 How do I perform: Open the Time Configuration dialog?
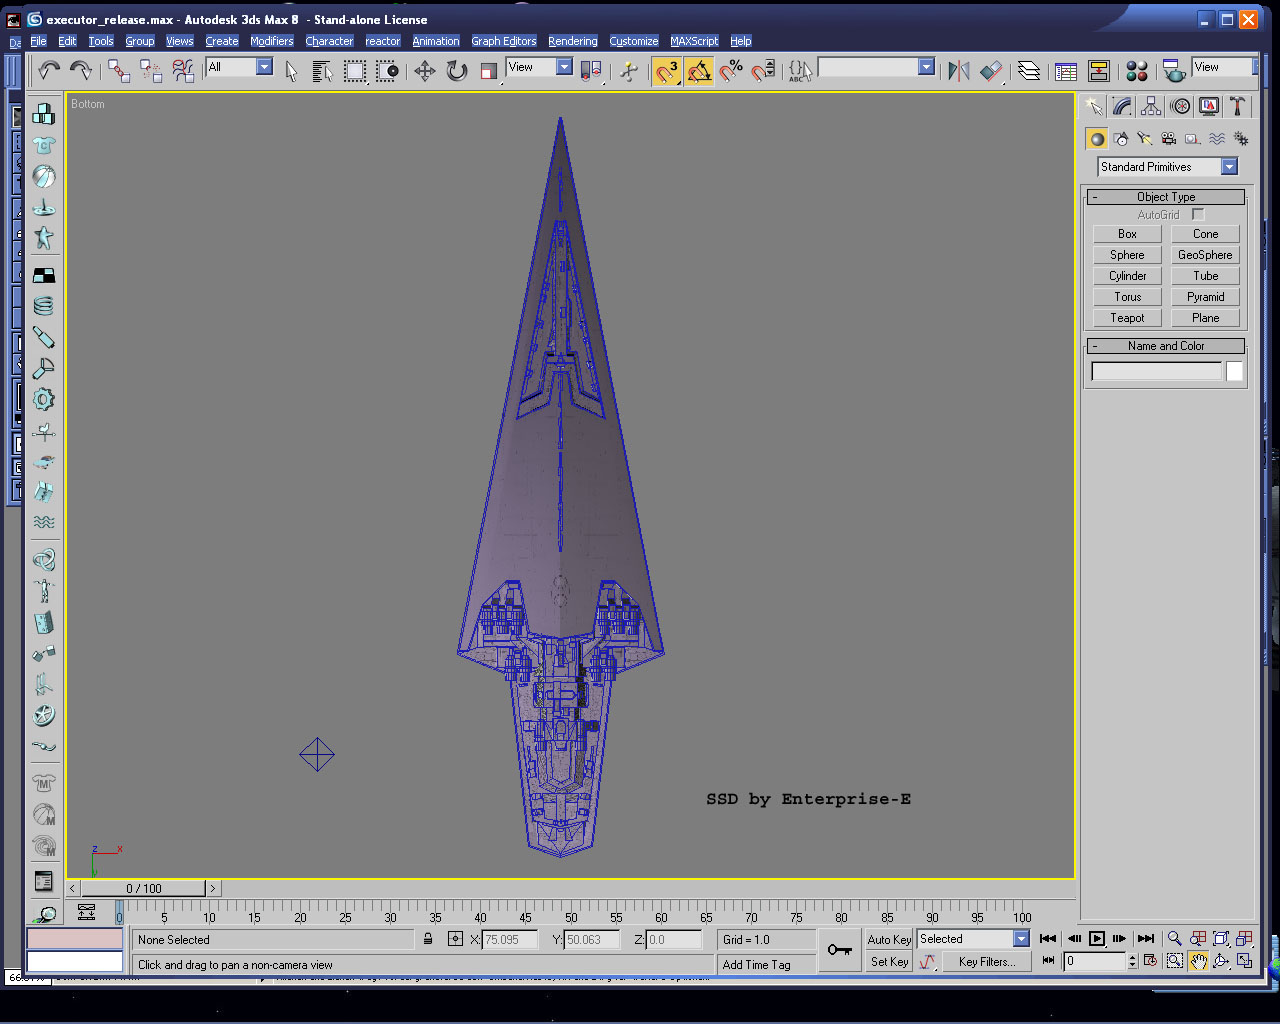[x=1150, y=961]
